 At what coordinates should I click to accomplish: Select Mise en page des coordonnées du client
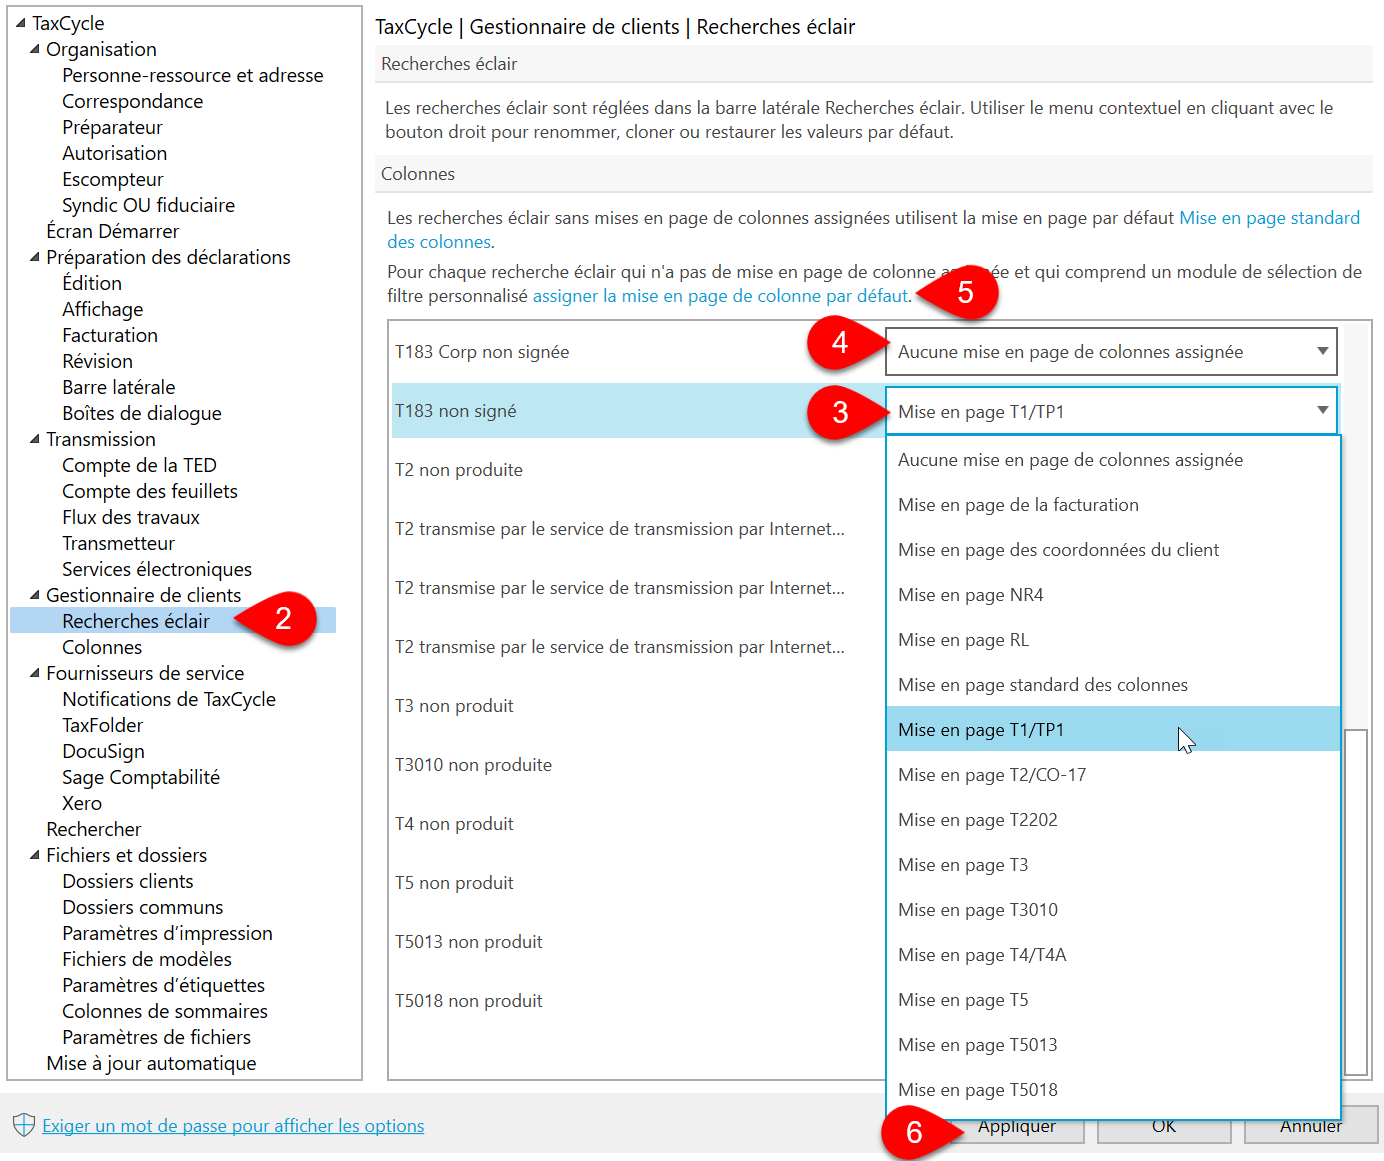tap(1113, 549)
